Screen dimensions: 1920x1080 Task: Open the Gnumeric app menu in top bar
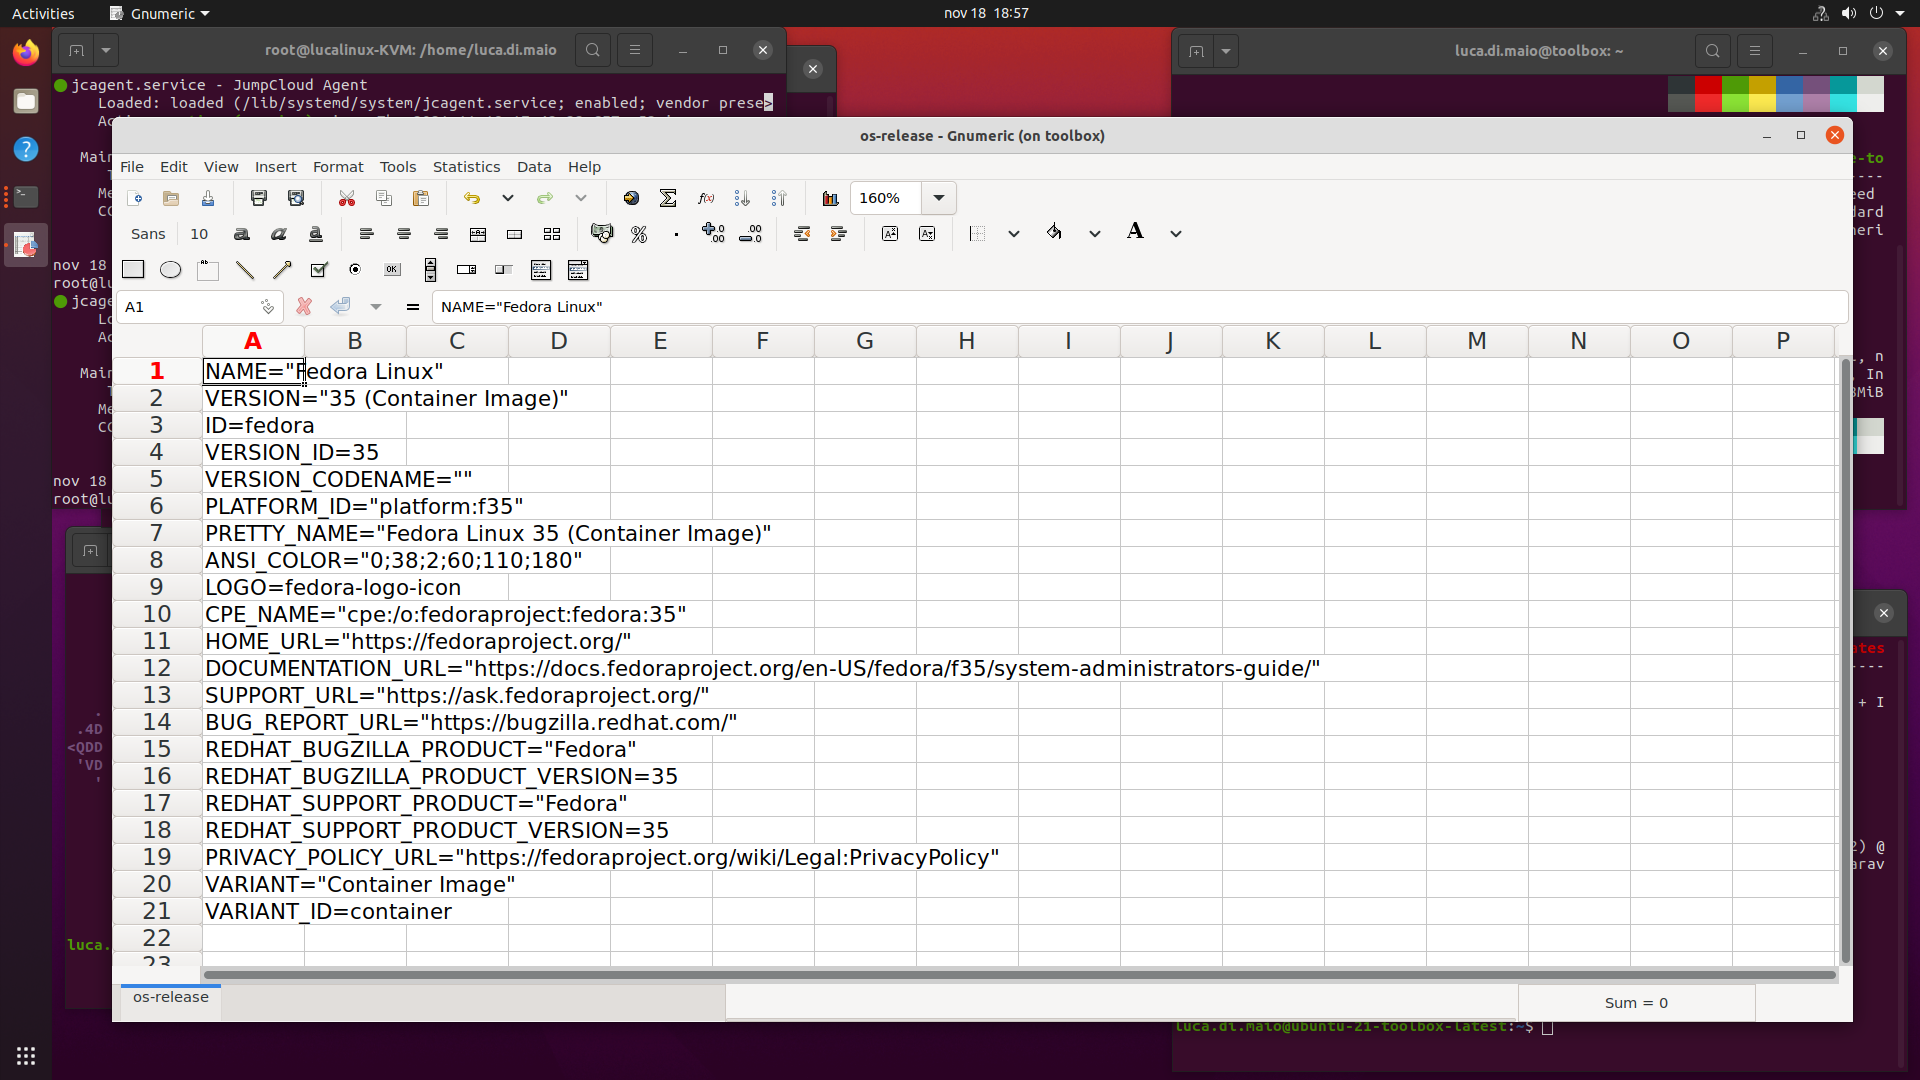coord(160,13)
